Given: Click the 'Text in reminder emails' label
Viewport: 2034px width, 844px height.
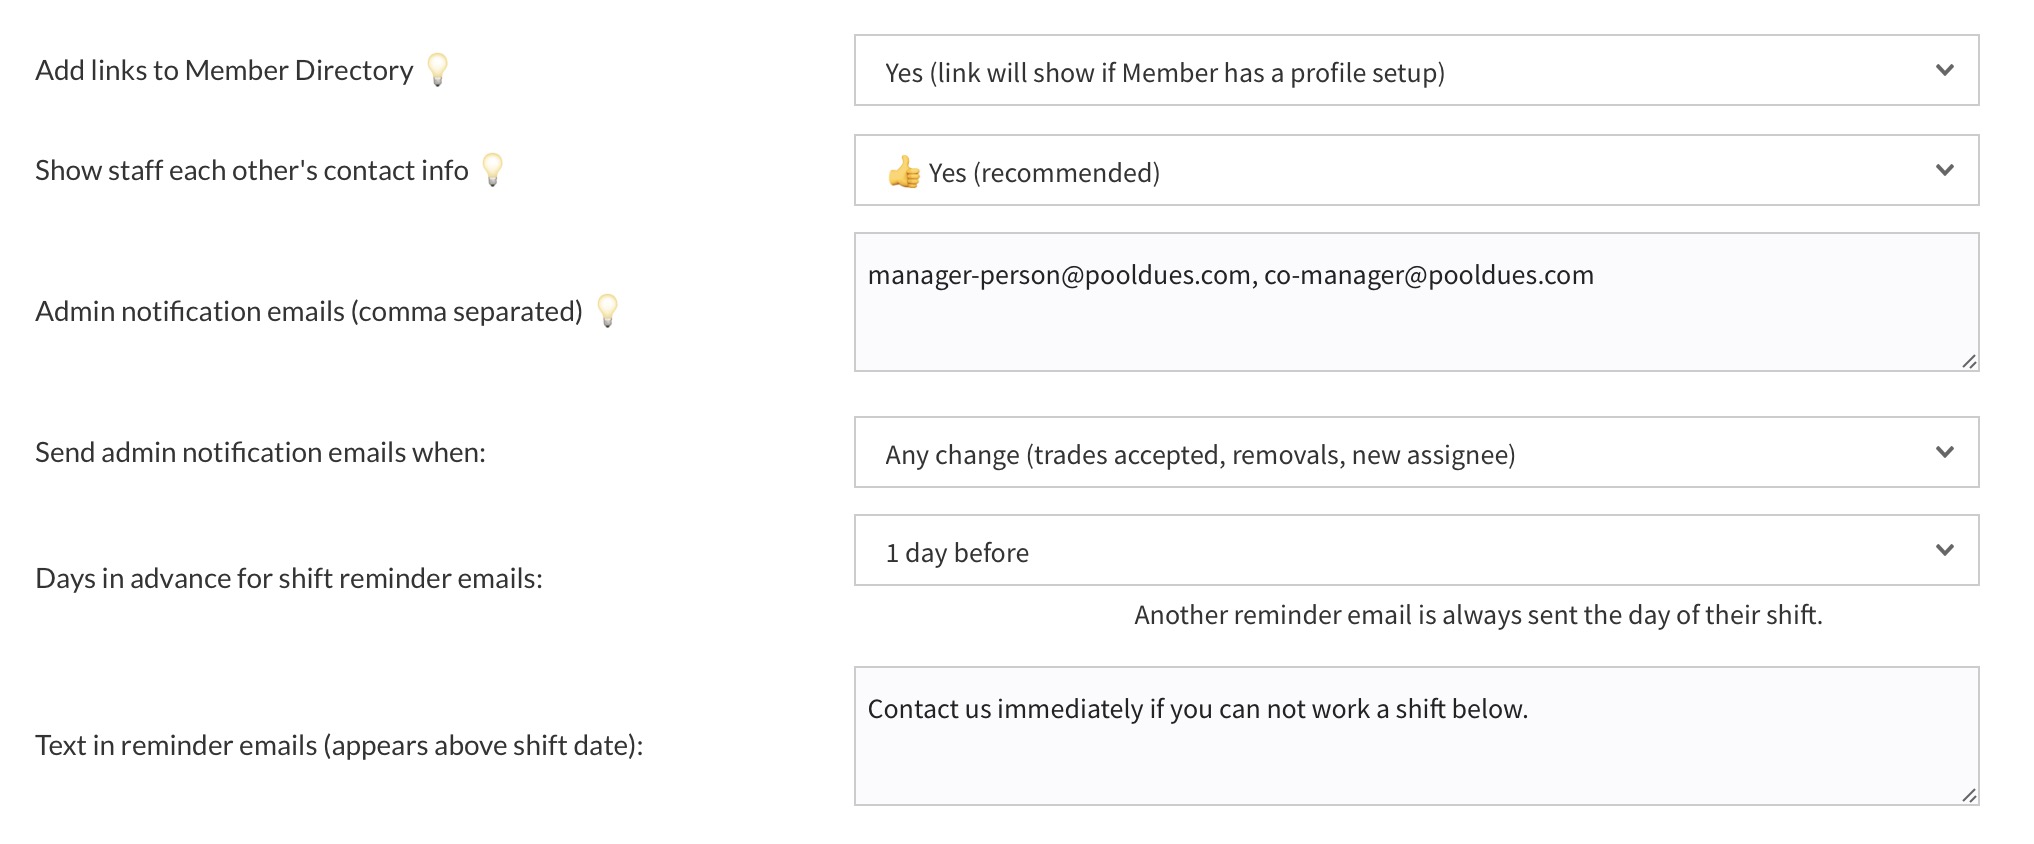Looking at the screenshot, I should click(339, 746).
